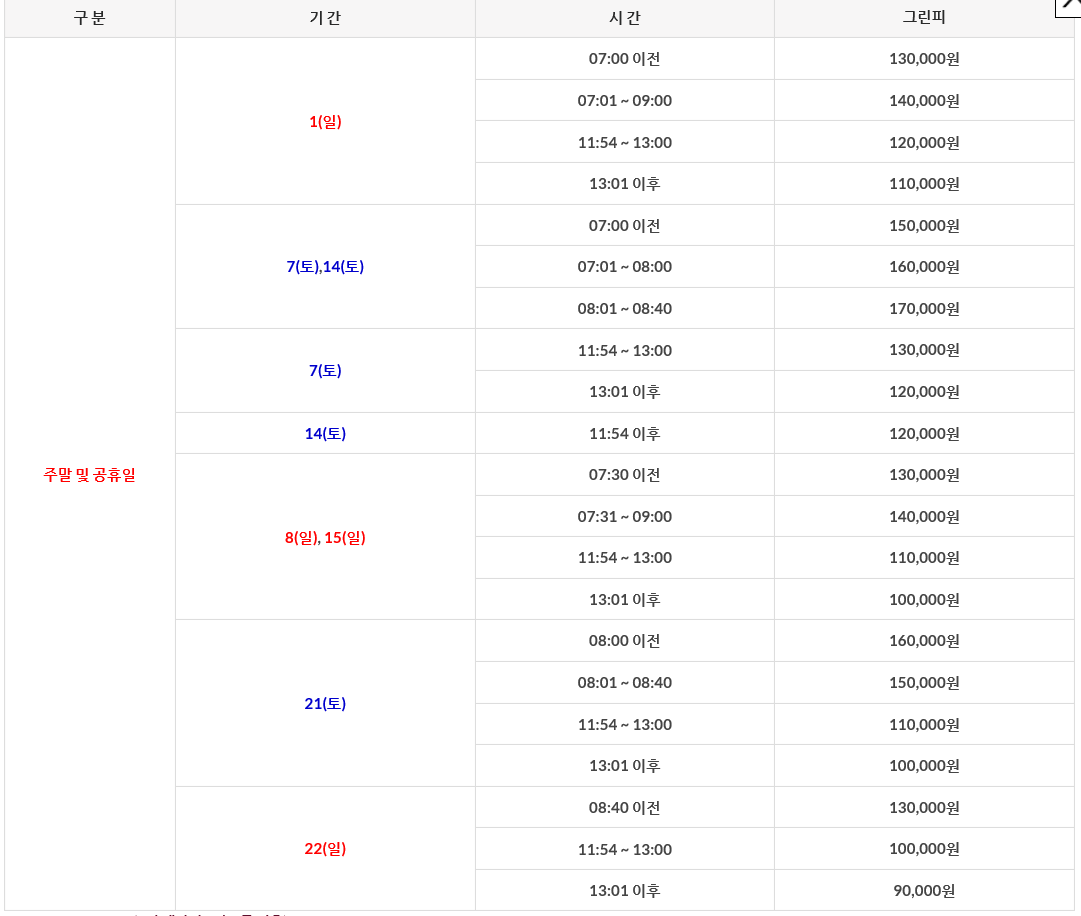This screenshot has height=916, width=1081.
Task: Select the 7(토),14(토) period cell
Action: 325,267
